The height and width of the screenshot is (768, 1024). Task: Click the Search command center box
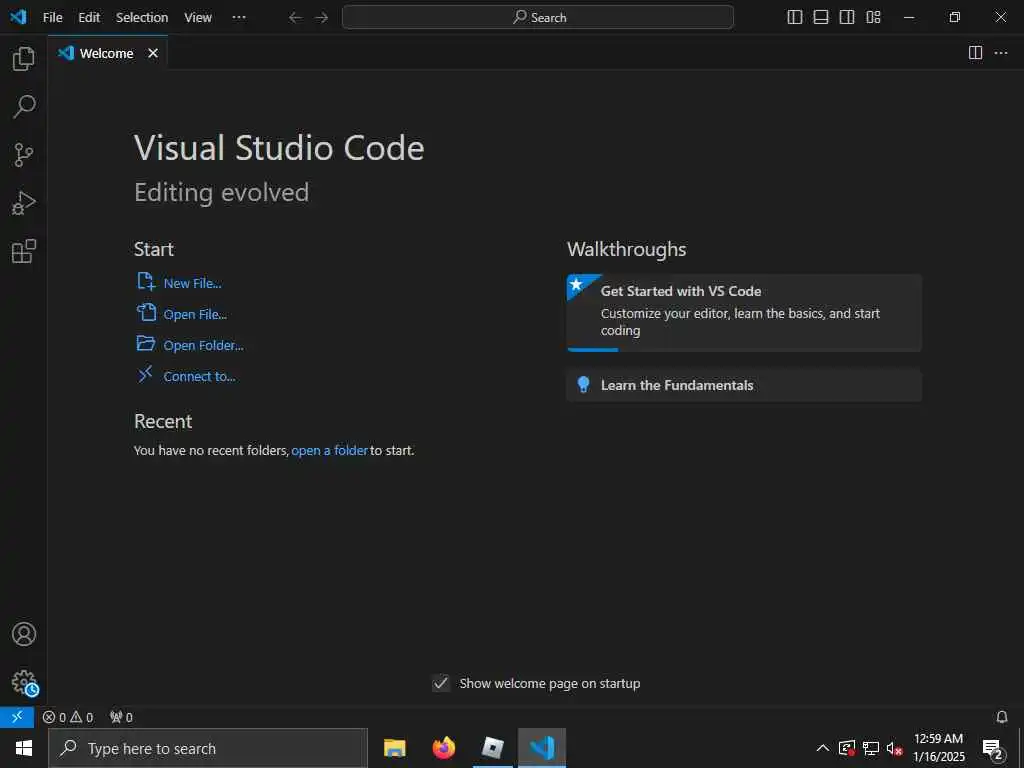(538, 18)
